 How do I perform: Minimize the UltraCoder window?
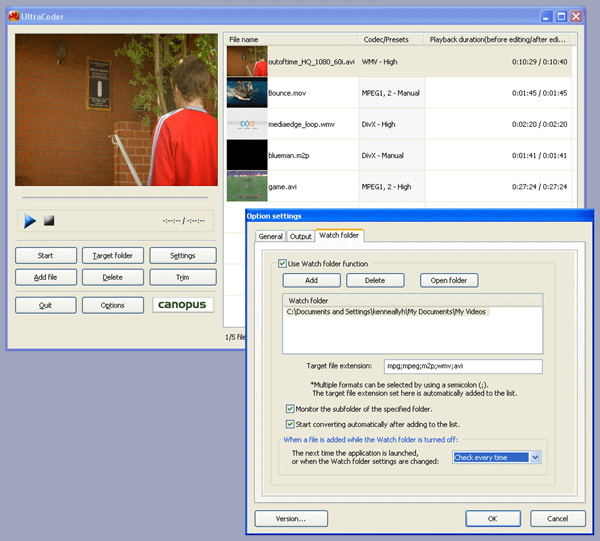click(546, 16)
